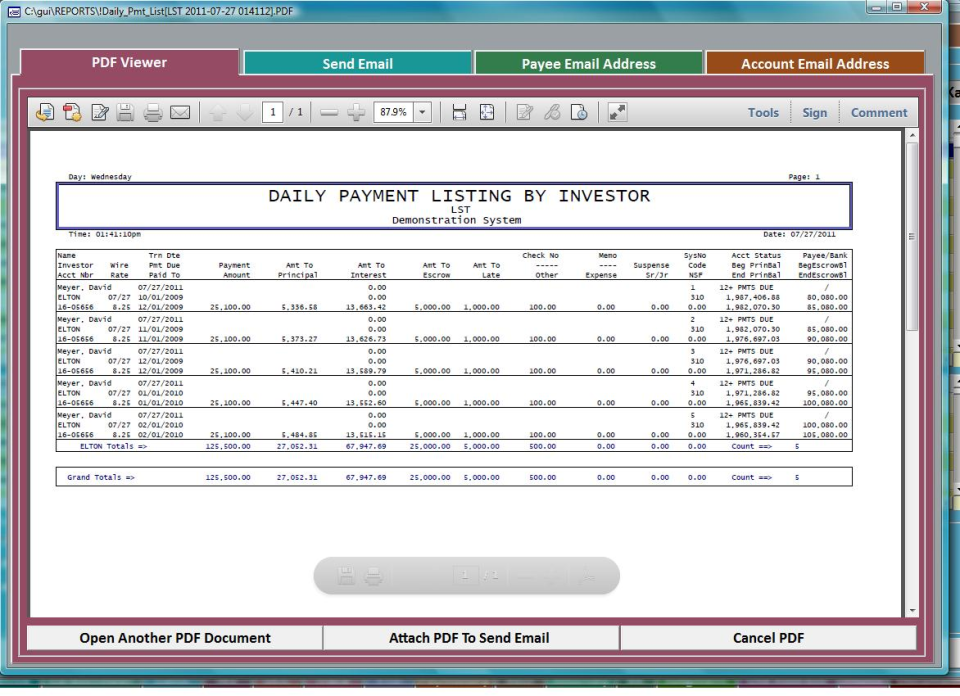The image size is (960, 696).
Task: Open the Tools pane
Action: point(763,113)
